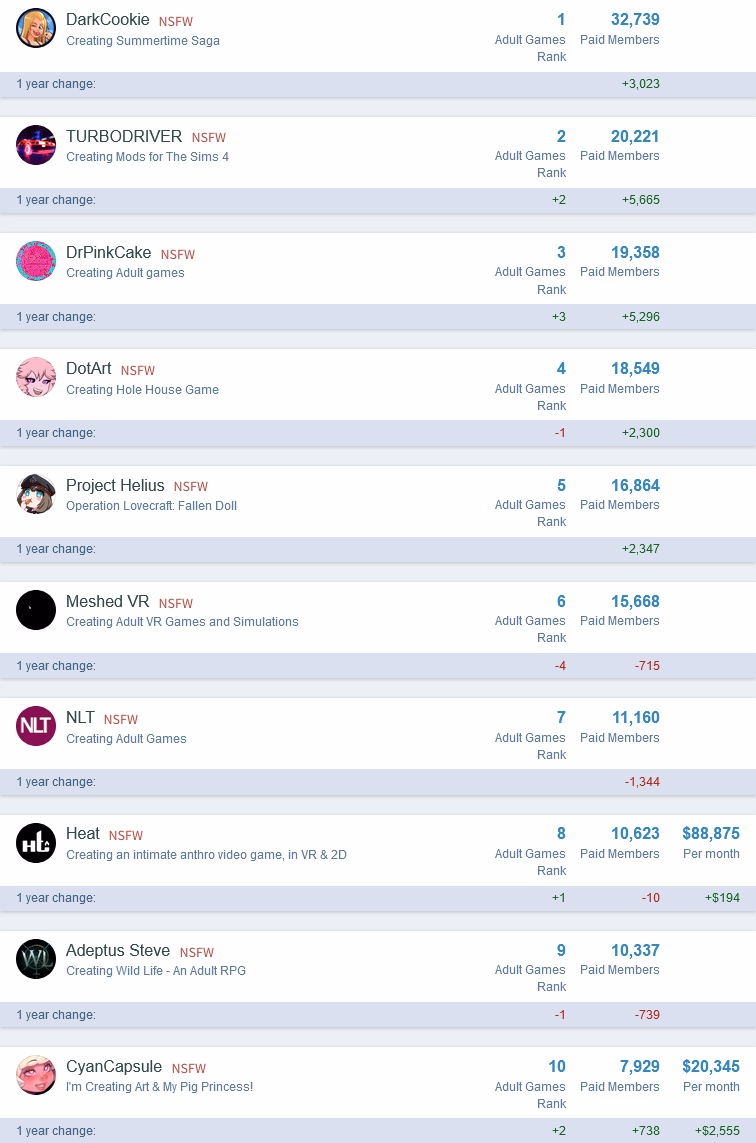This screenshot has width=756, height=1143.
Task: Click the black Meshed VR avatar
Action: point(36,610)
